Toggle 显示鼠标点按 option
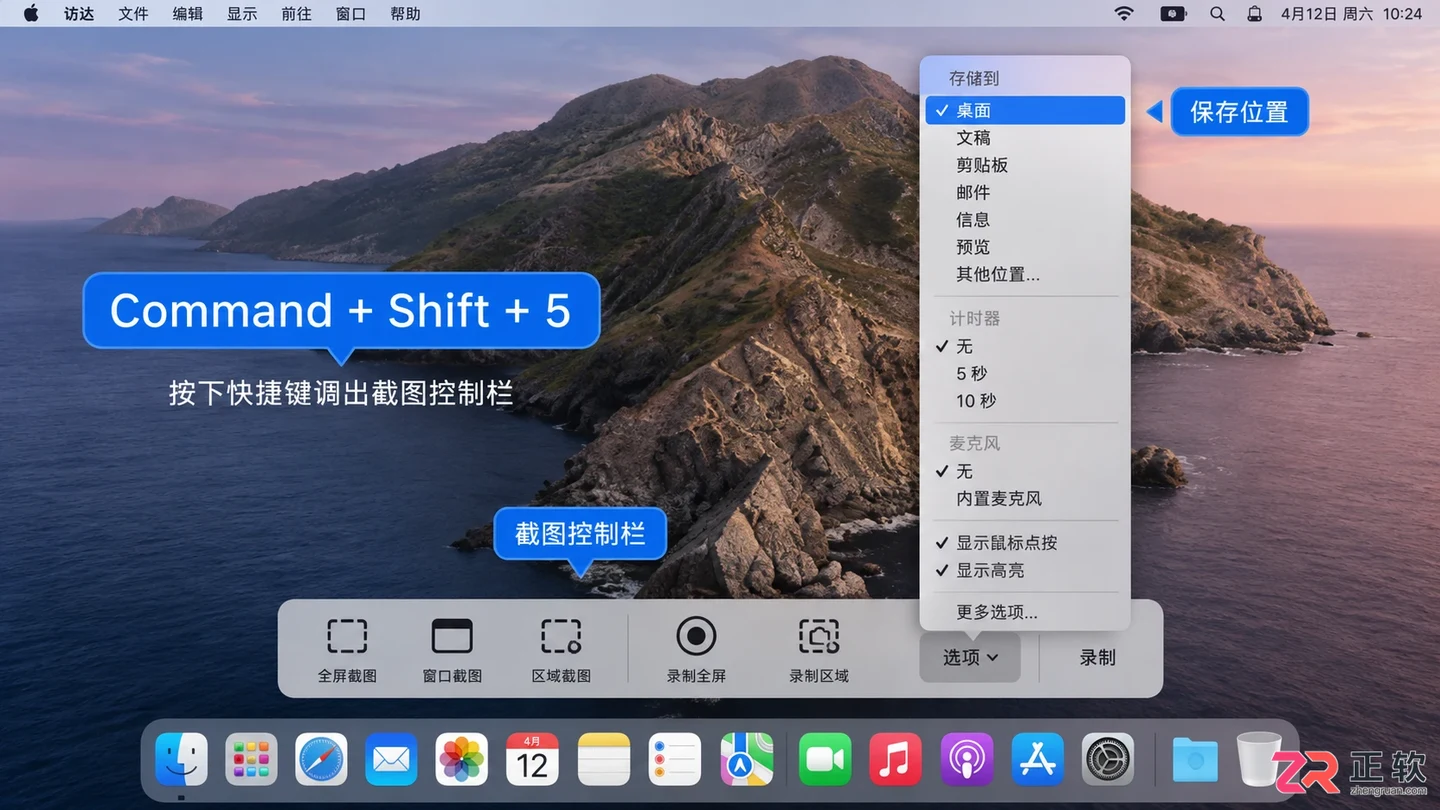 [1025, 543]
